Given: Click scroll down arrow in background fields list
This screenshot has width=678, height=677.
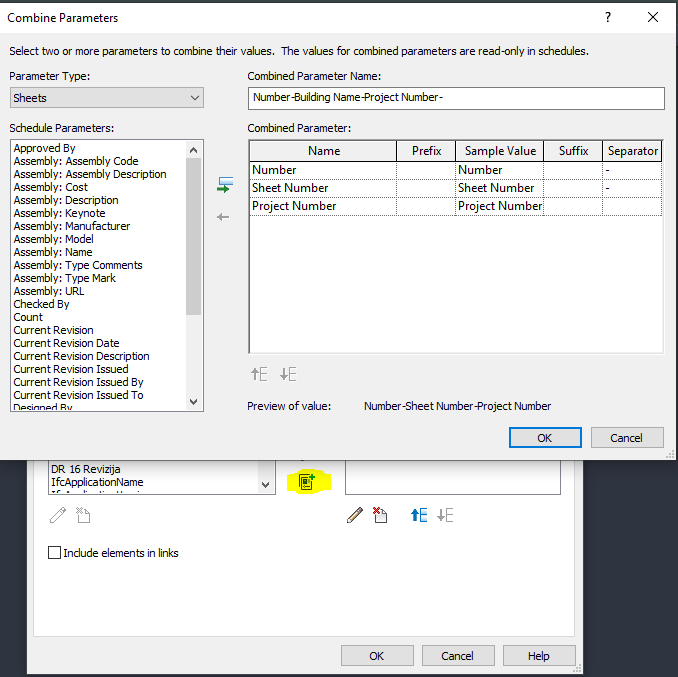Looking at the screenshot, I should point(265,485).
